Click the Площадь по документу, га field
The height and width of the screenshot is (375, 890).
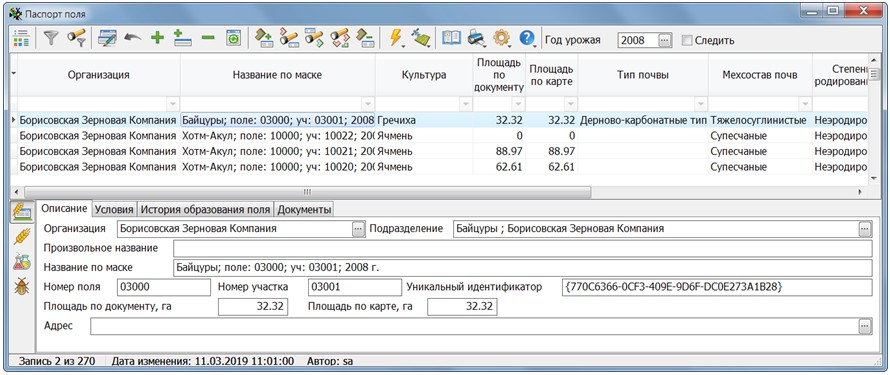[253, 306]
